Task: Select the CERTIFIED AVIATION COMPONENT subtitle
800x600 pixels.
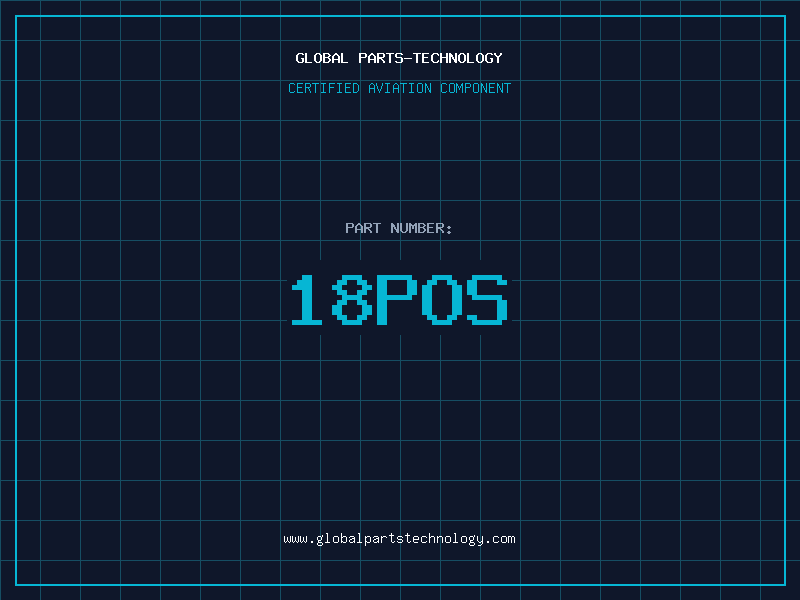Action: click(399, 88)
